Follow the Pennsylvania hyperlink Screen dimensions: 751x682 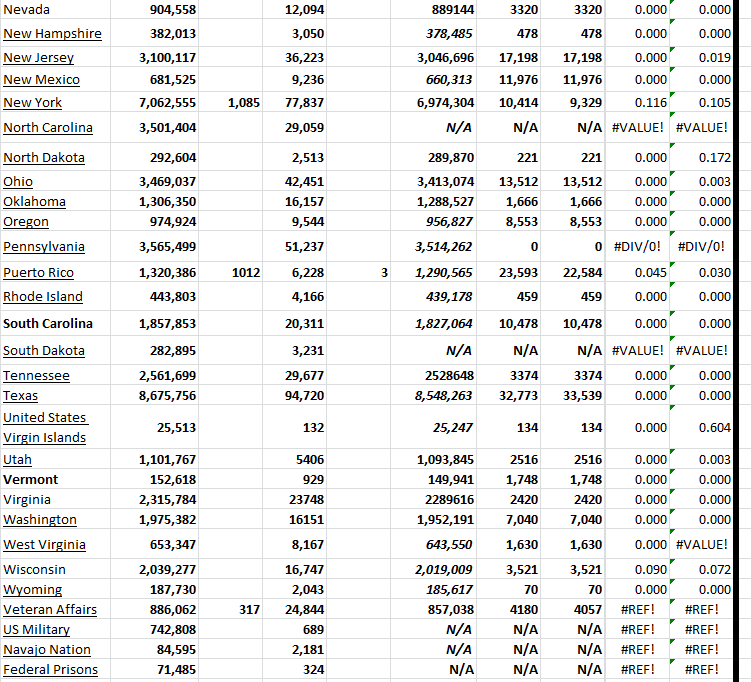44,246
